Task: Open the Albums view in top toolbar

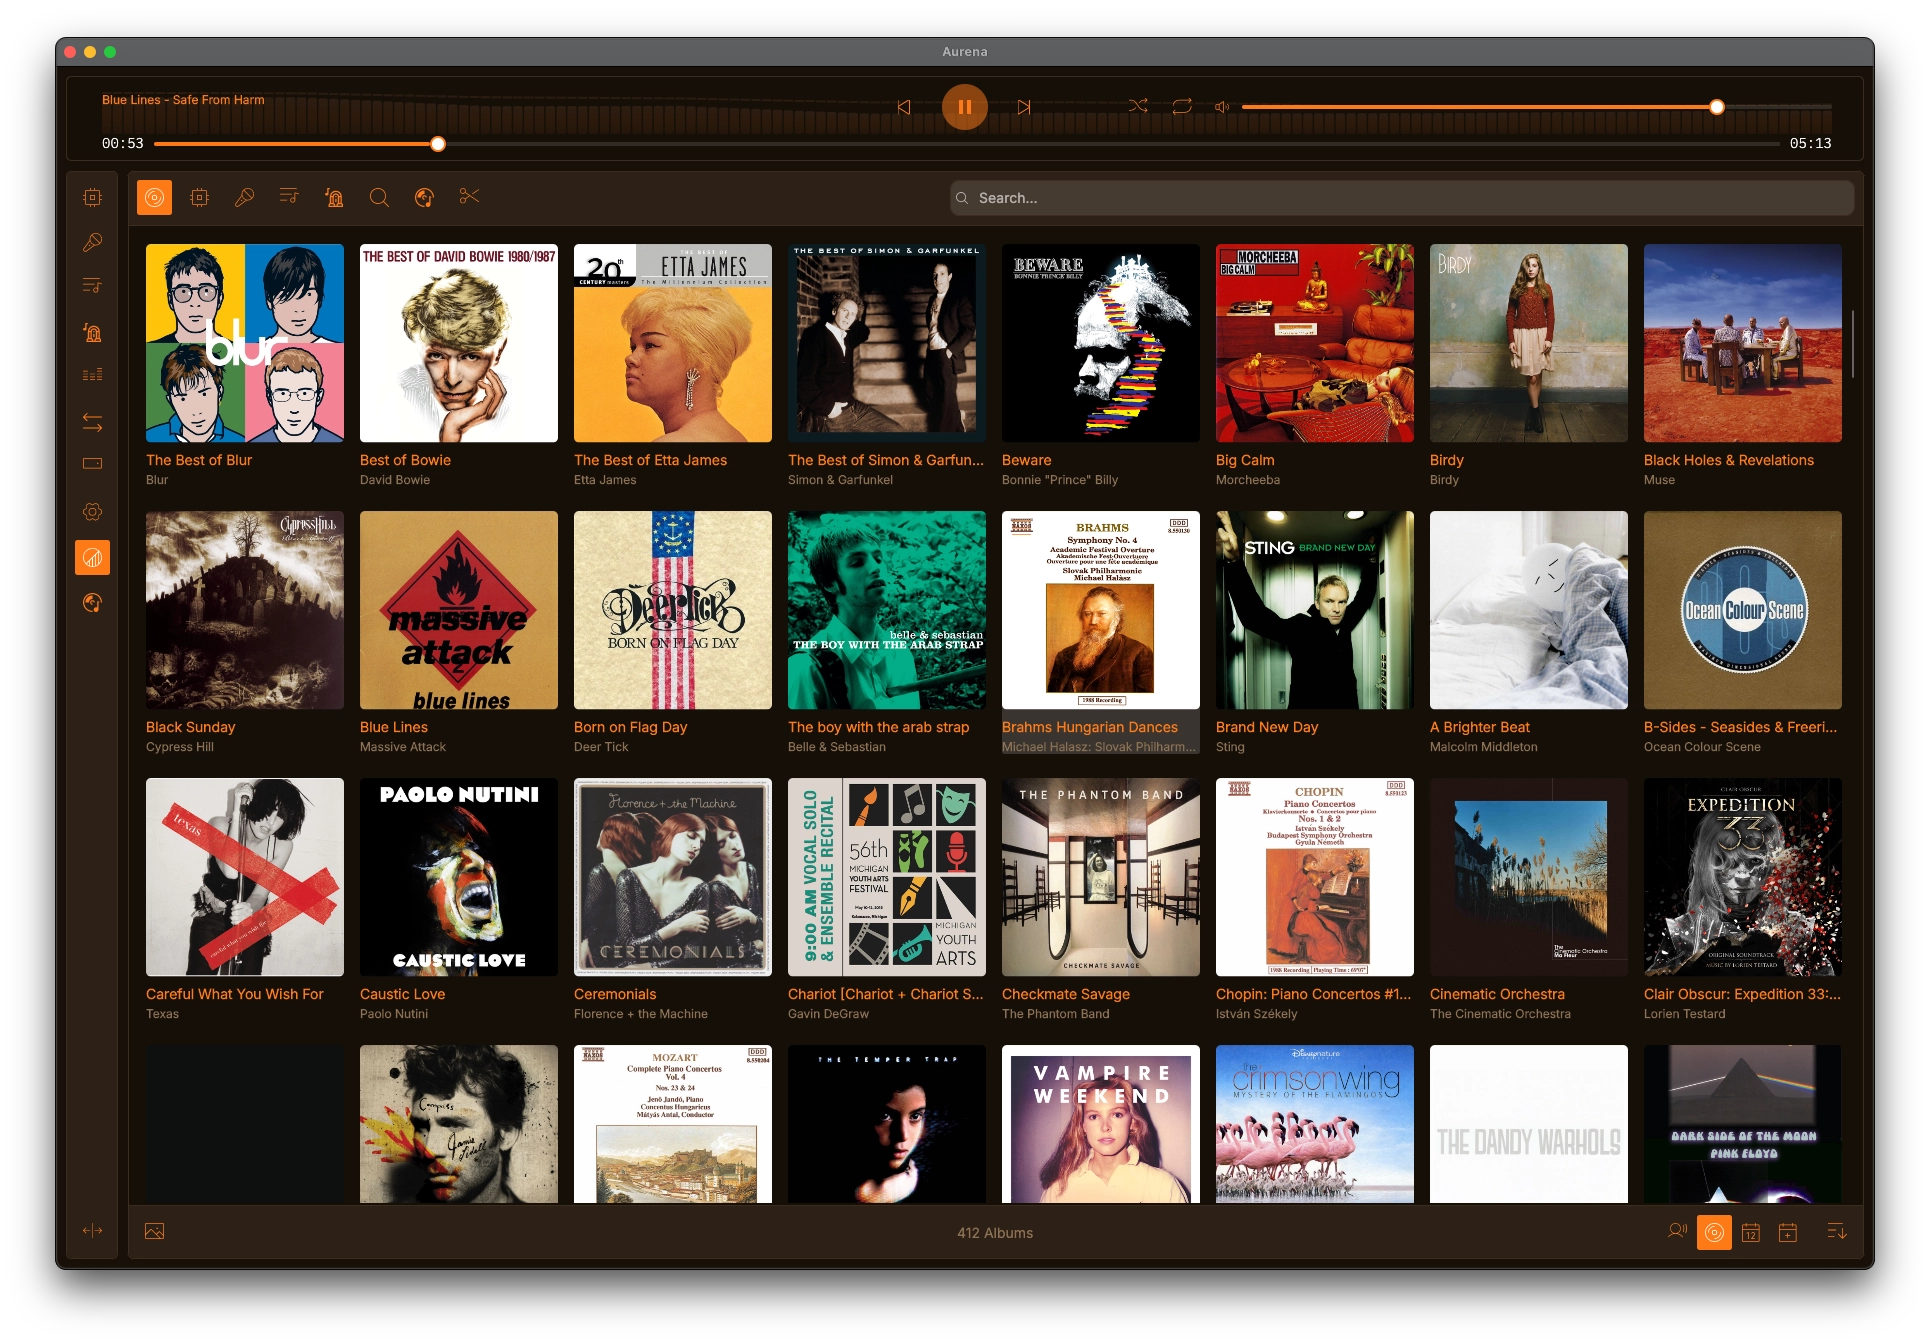Action: (154, 198)
